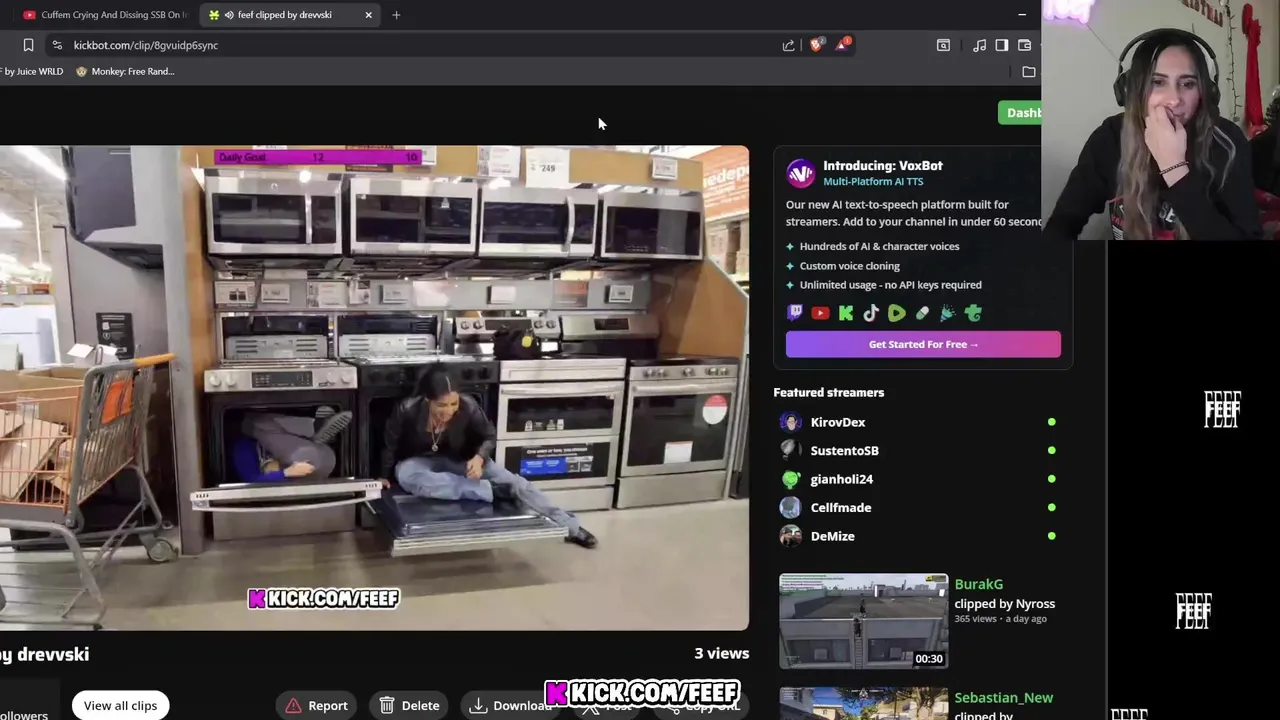This screenshot has height=720, width=1280.
Task: View site information icon left of URL
Action: (x=57, y=45)
